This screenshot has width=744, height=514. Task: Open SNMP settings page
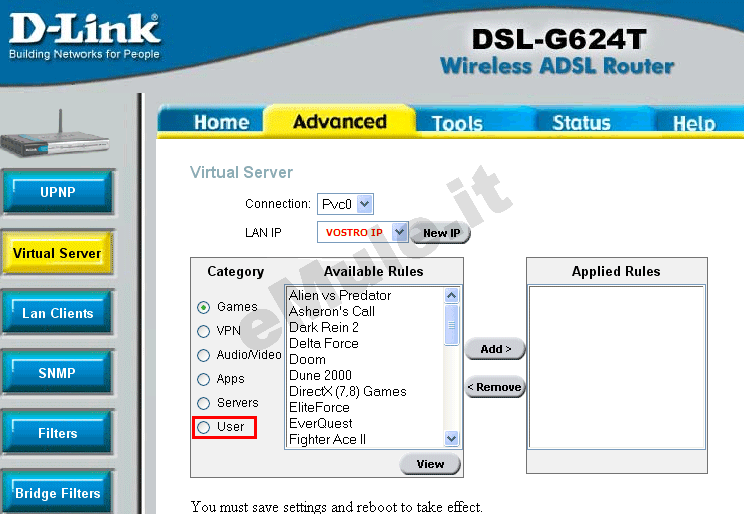[x=58, y=373]
